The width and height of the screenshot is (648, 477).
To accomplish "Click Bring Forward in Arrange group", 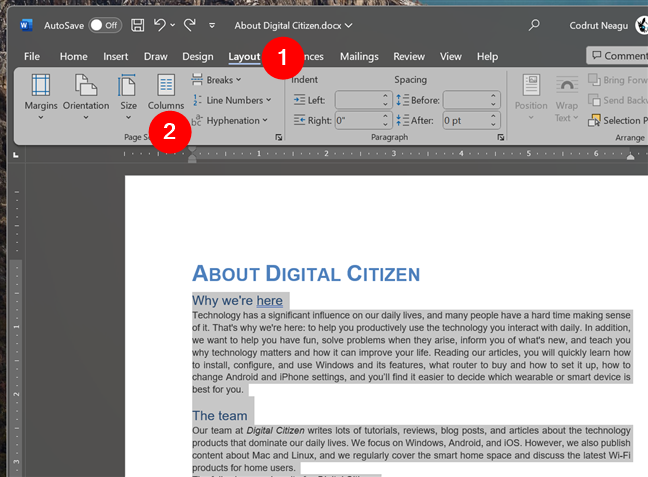I will point(618,80).
